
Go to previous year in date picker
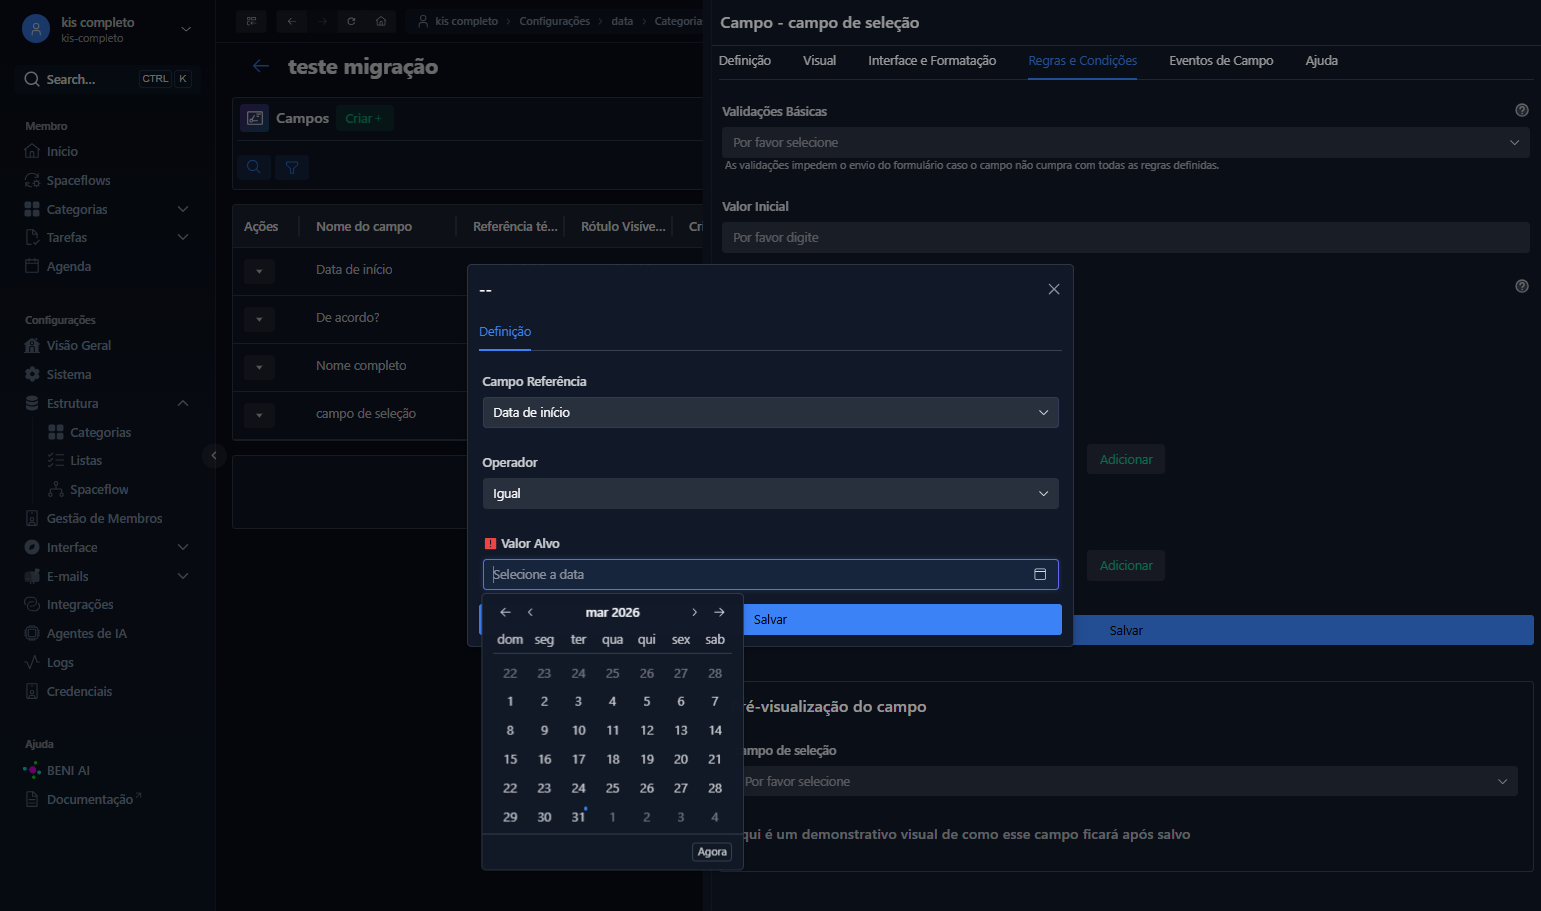[505, 612]
